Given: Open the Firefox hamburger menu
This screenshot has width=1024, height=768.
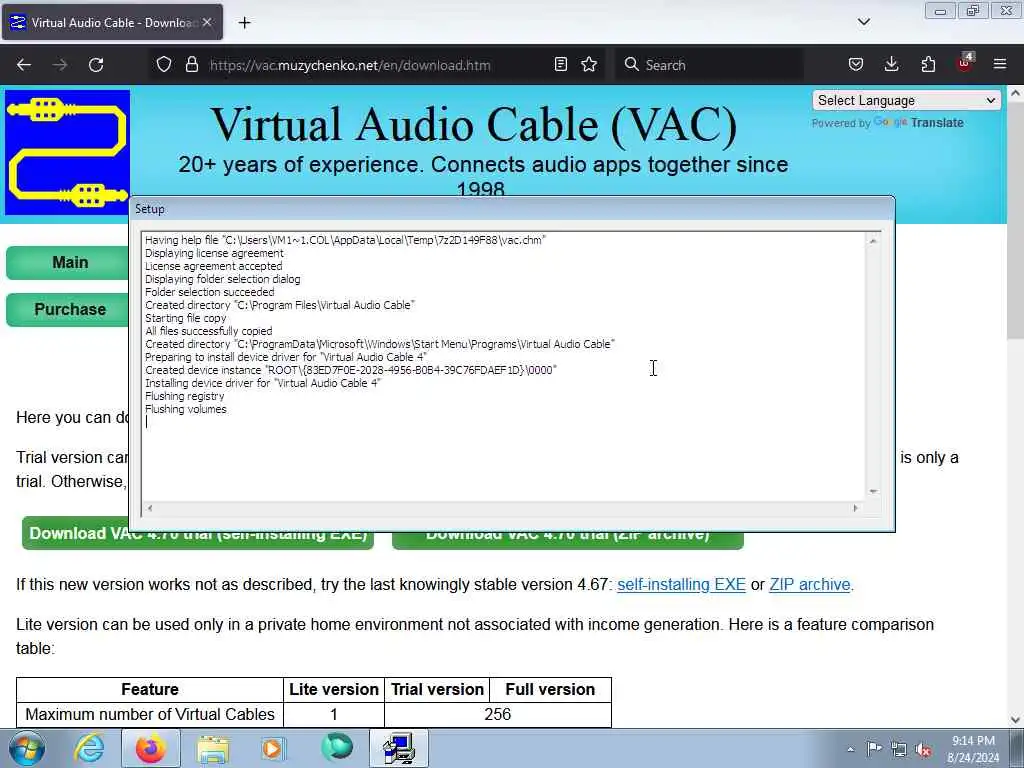Looking at the screenshot, I should pos(1000,64).
